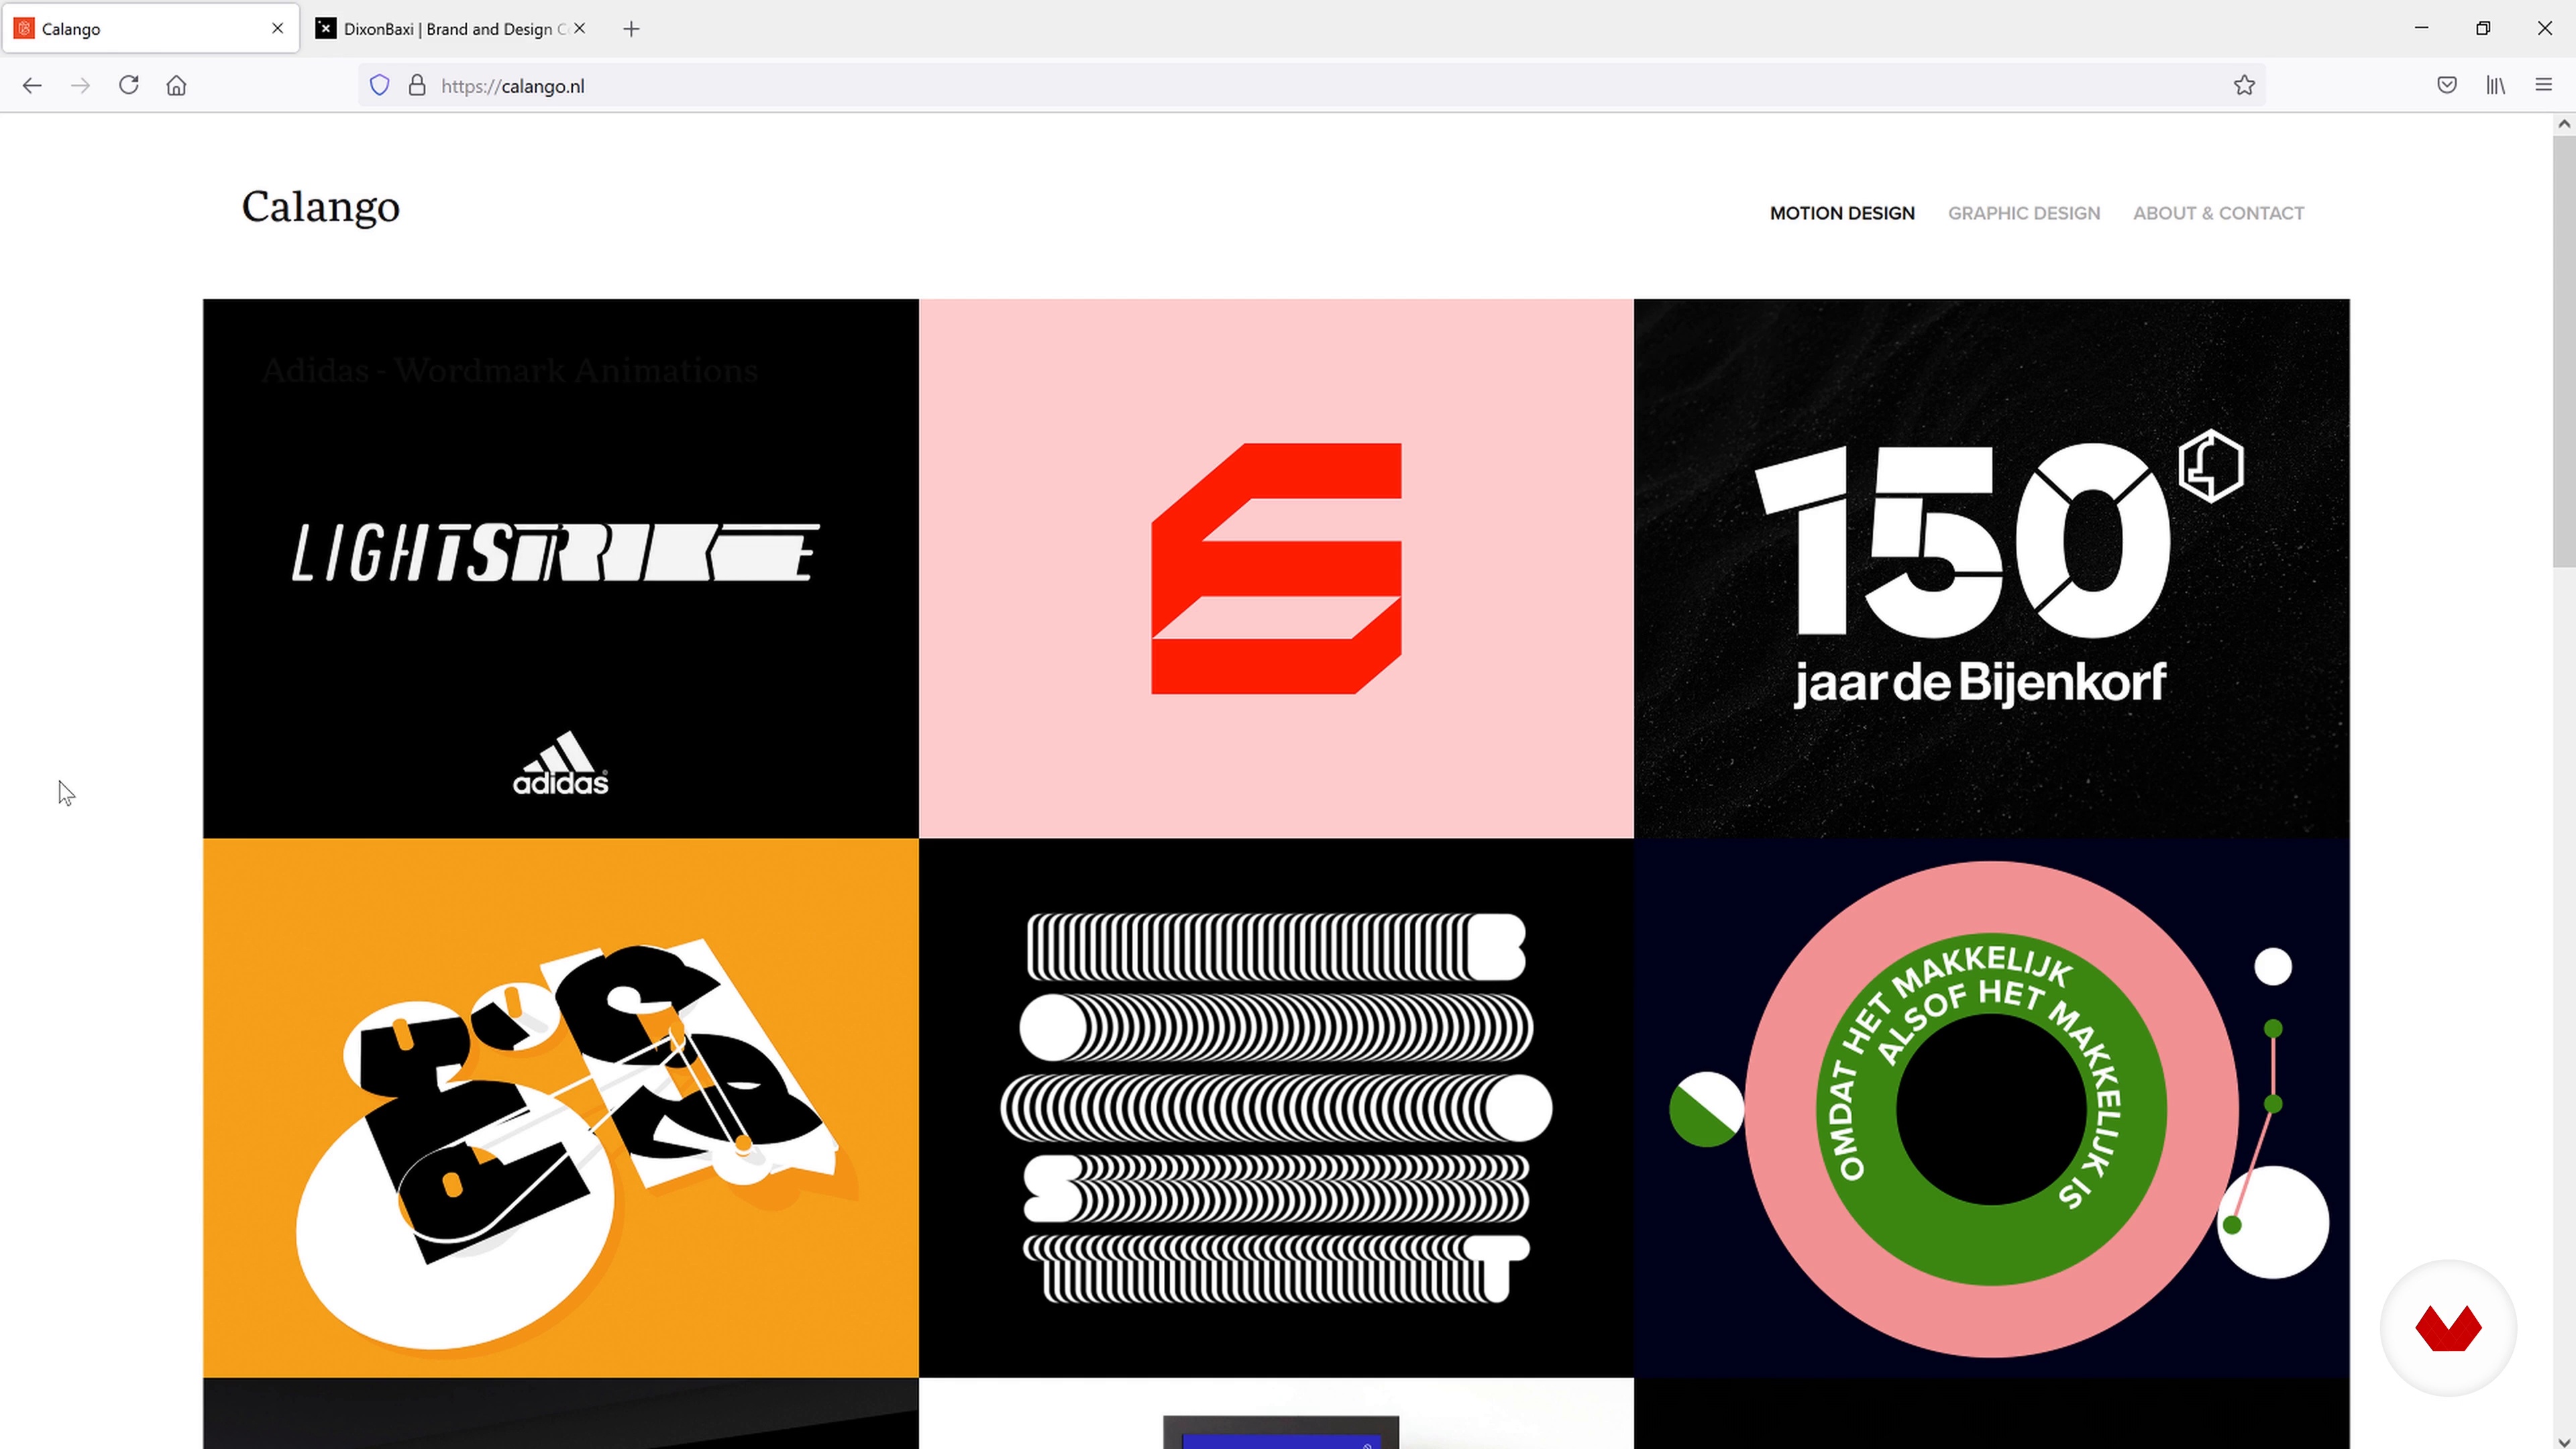
Task: Minimize the browser window
Action: click(2421, 28)
